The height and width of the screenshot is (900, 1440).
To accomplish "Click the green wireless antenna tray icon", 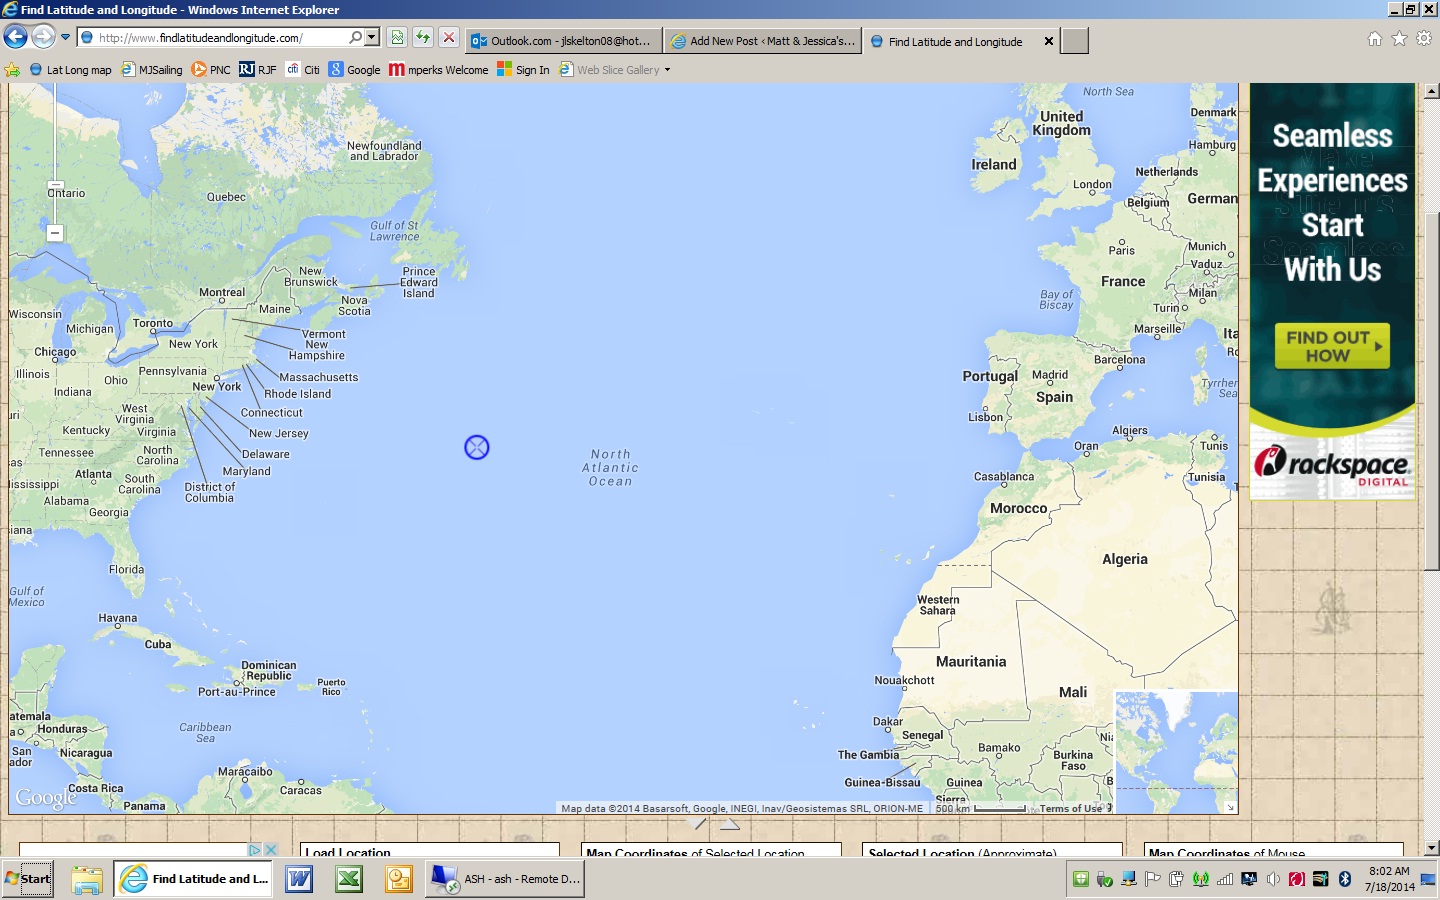I will tap(1201, 879).
